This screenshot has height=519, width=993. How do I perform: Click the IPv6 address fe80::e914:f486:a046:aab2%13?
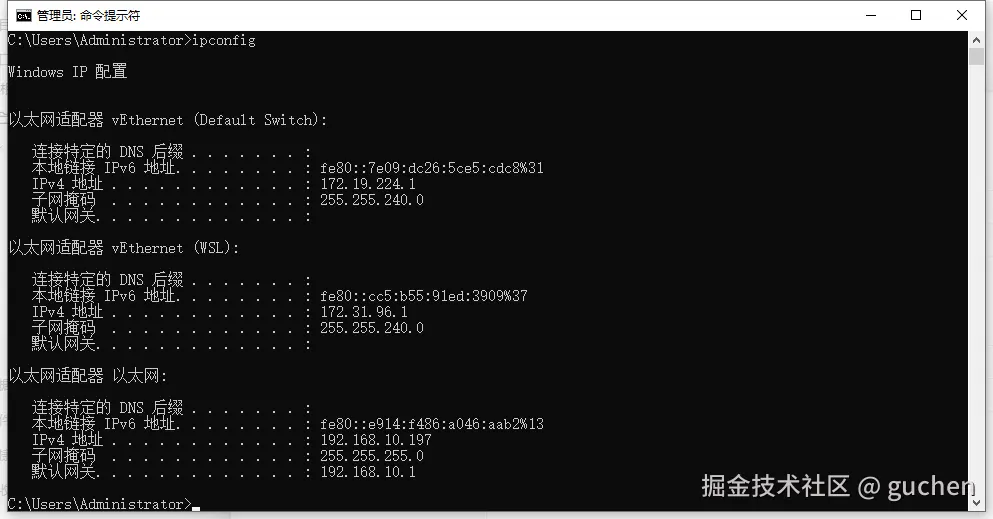coord(431,424)
